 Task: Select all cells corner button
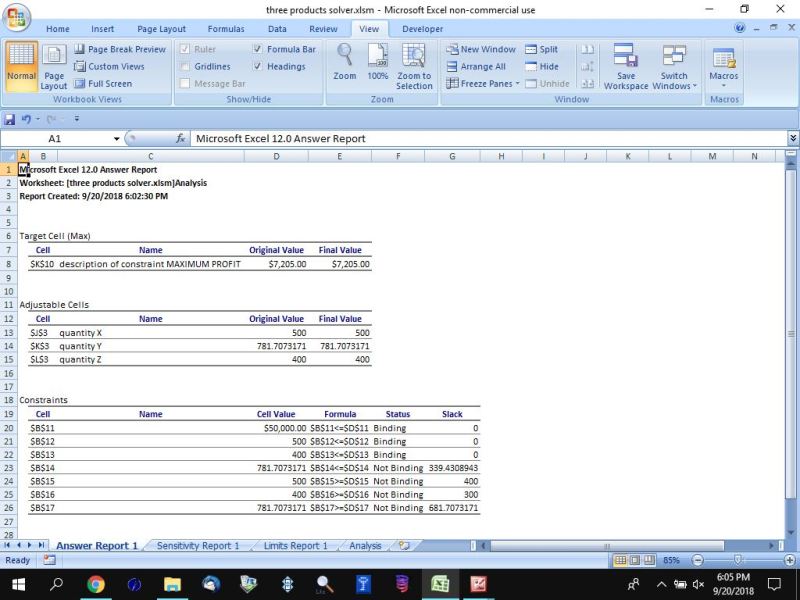tap(9, 156)
